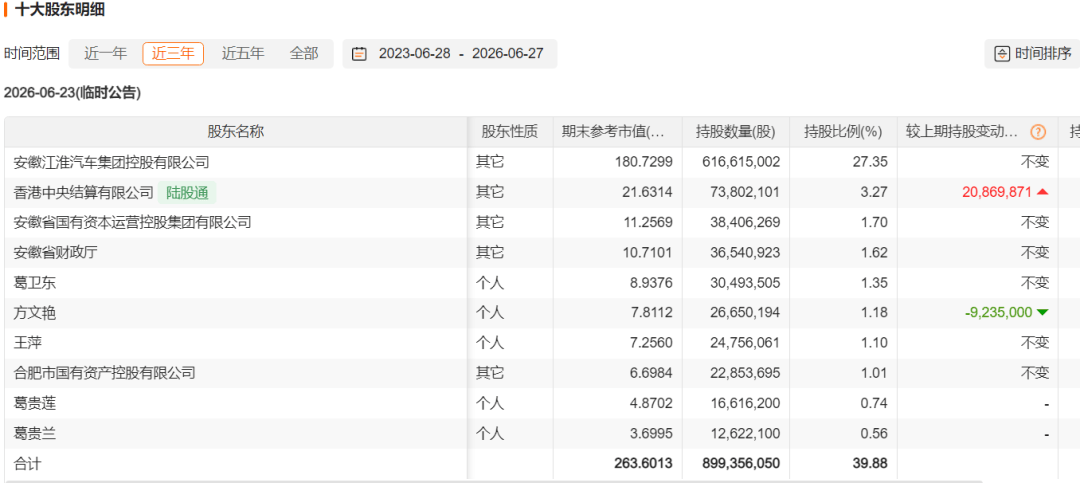This screenshot has height=483, width=1080.
Task: Open the start date 2023-06-28 picker
Action: click(x=414, y=54)
